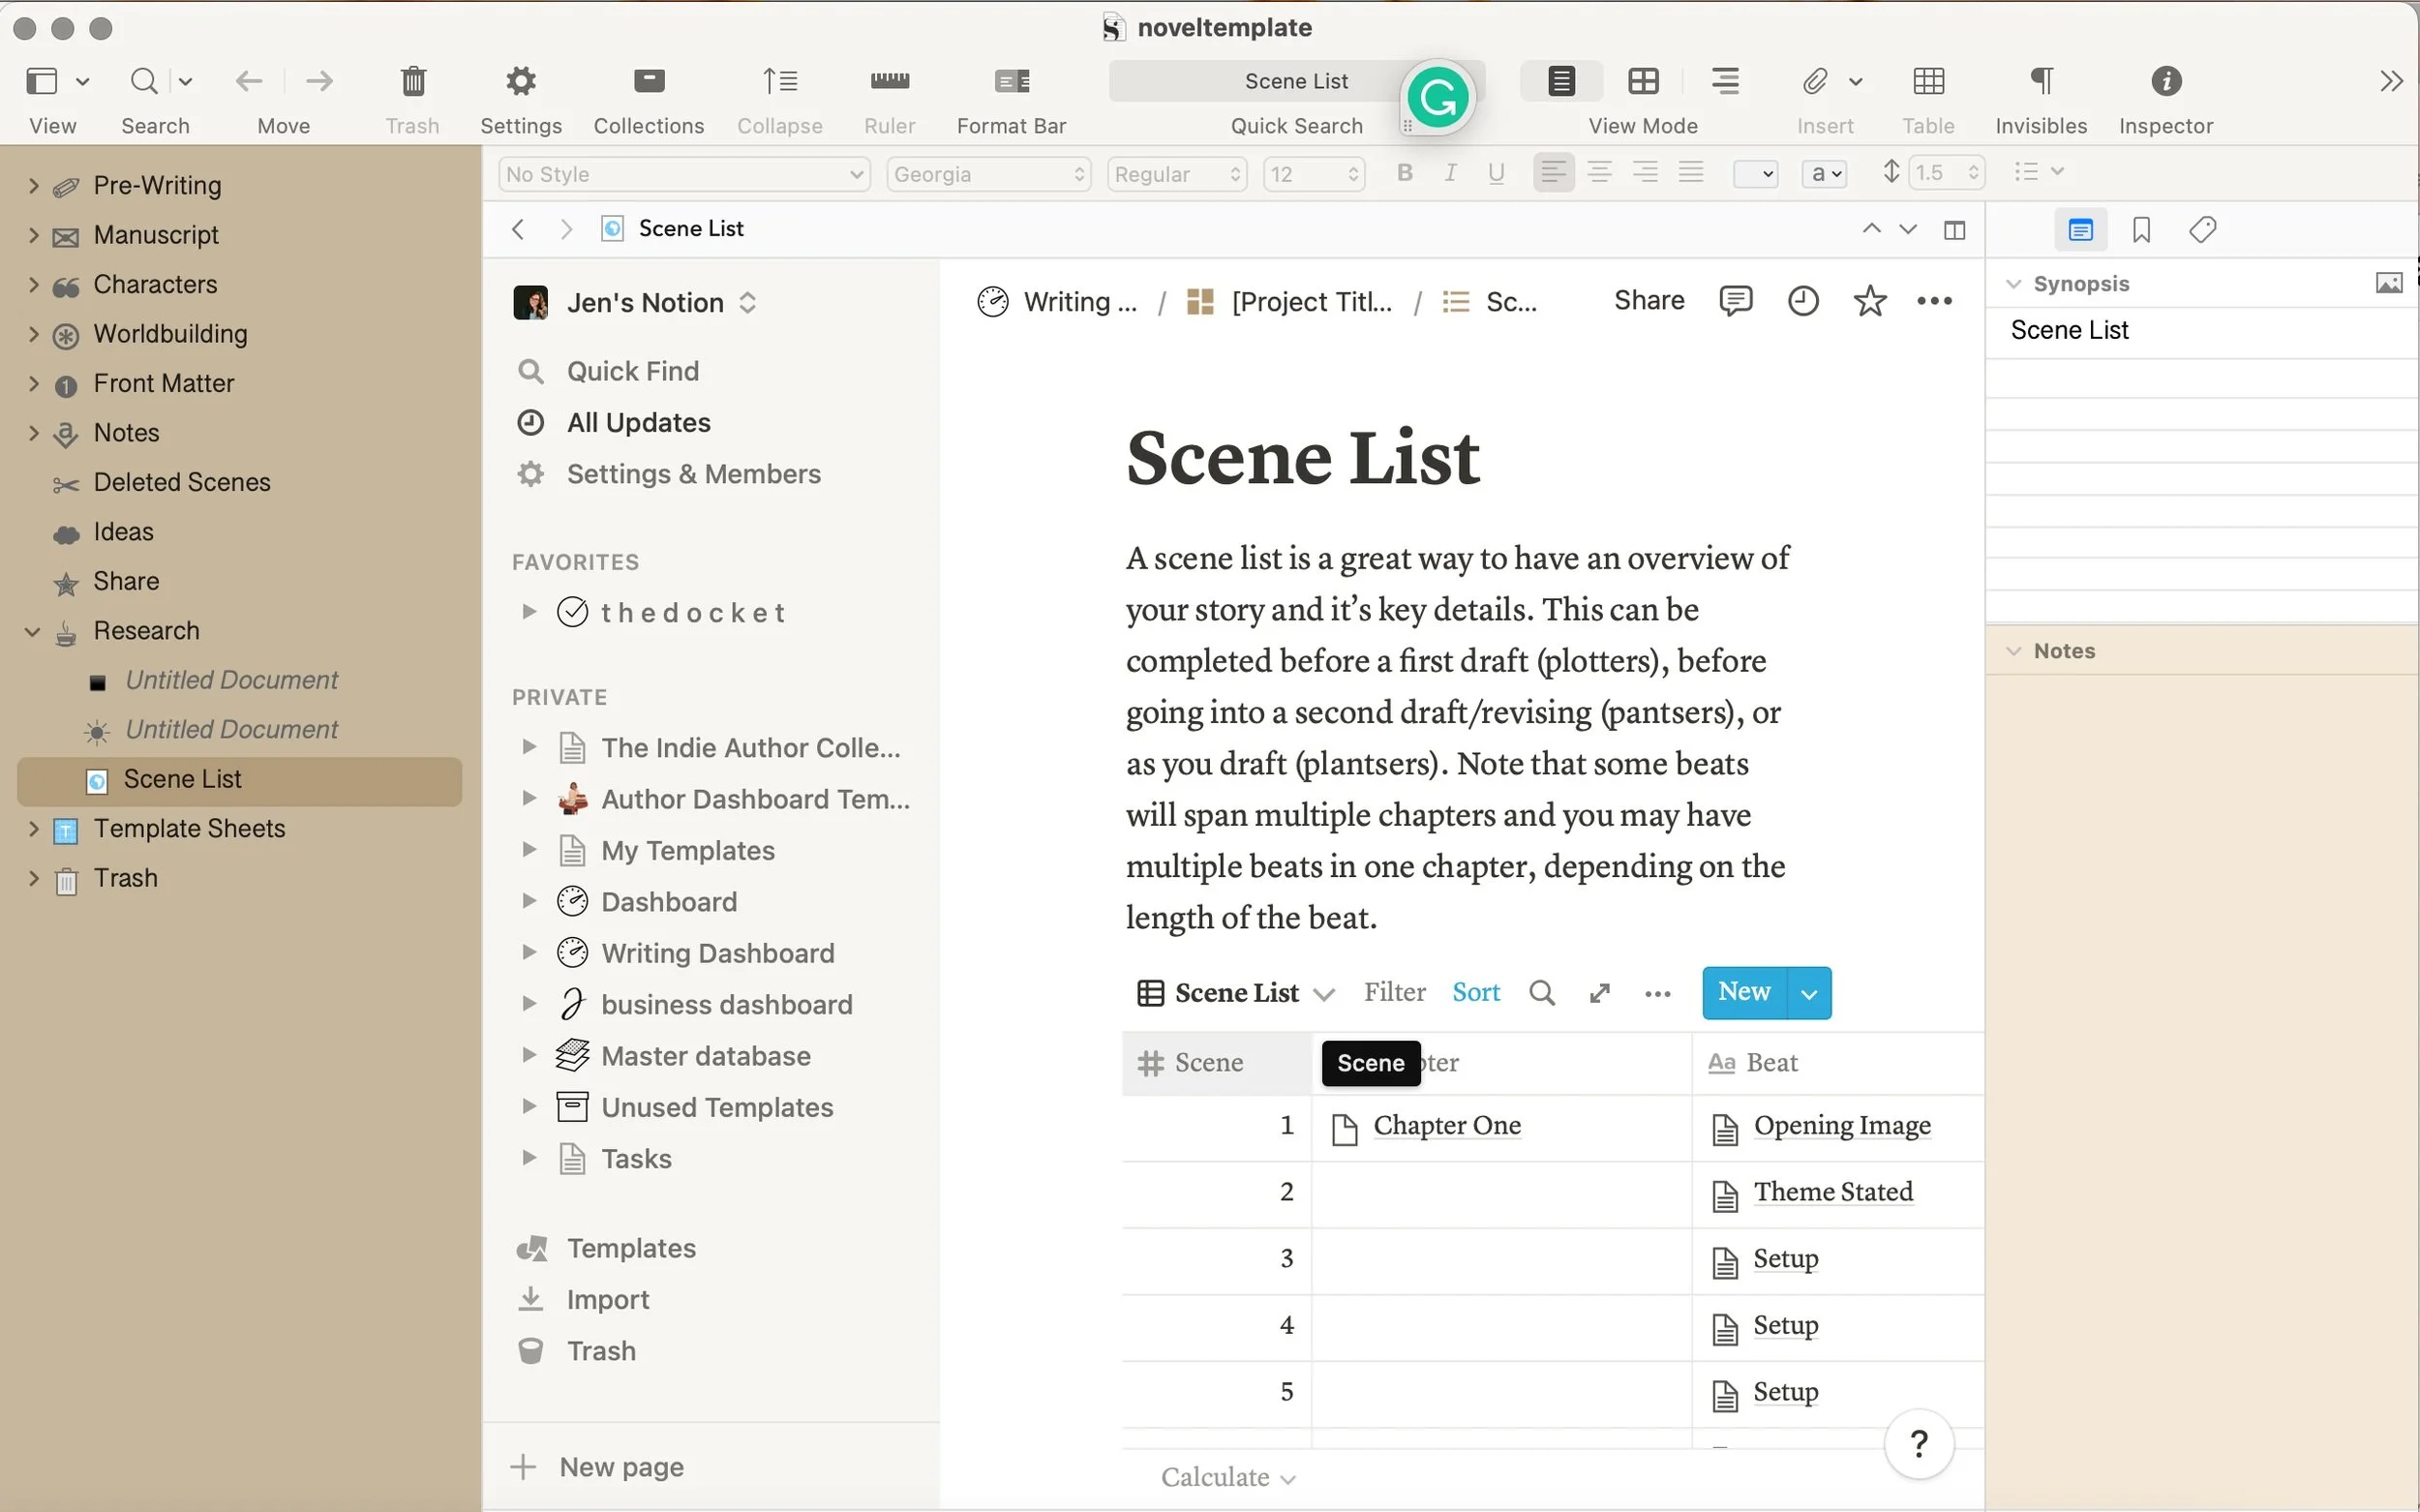Click the Notion page history clock
The width and height of the screenshot is (2420, 1512).
click(x=1802, y=300)
